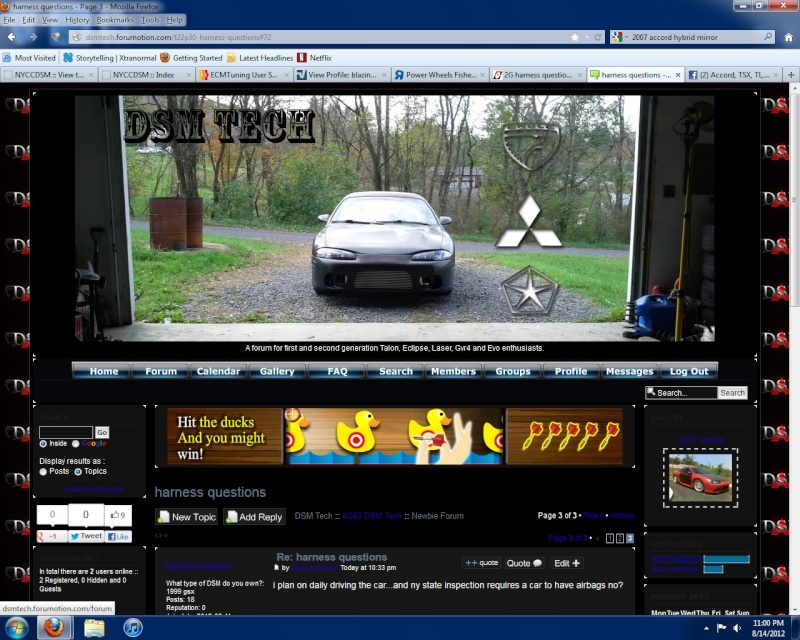This screenshot has width=800, height=640.
Task: Switch to the 'ECMTuning User S...' tab
Action: (245, 75)
